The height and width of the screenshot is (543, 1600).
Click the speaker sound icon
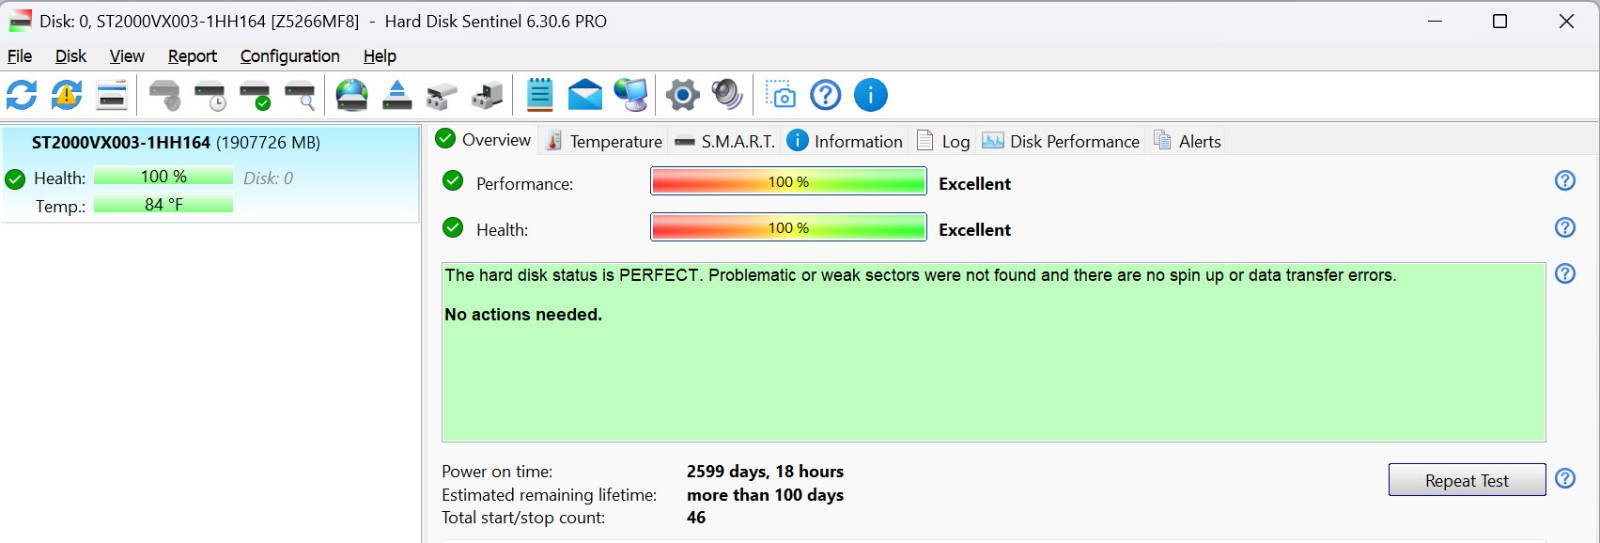[727, 95]
